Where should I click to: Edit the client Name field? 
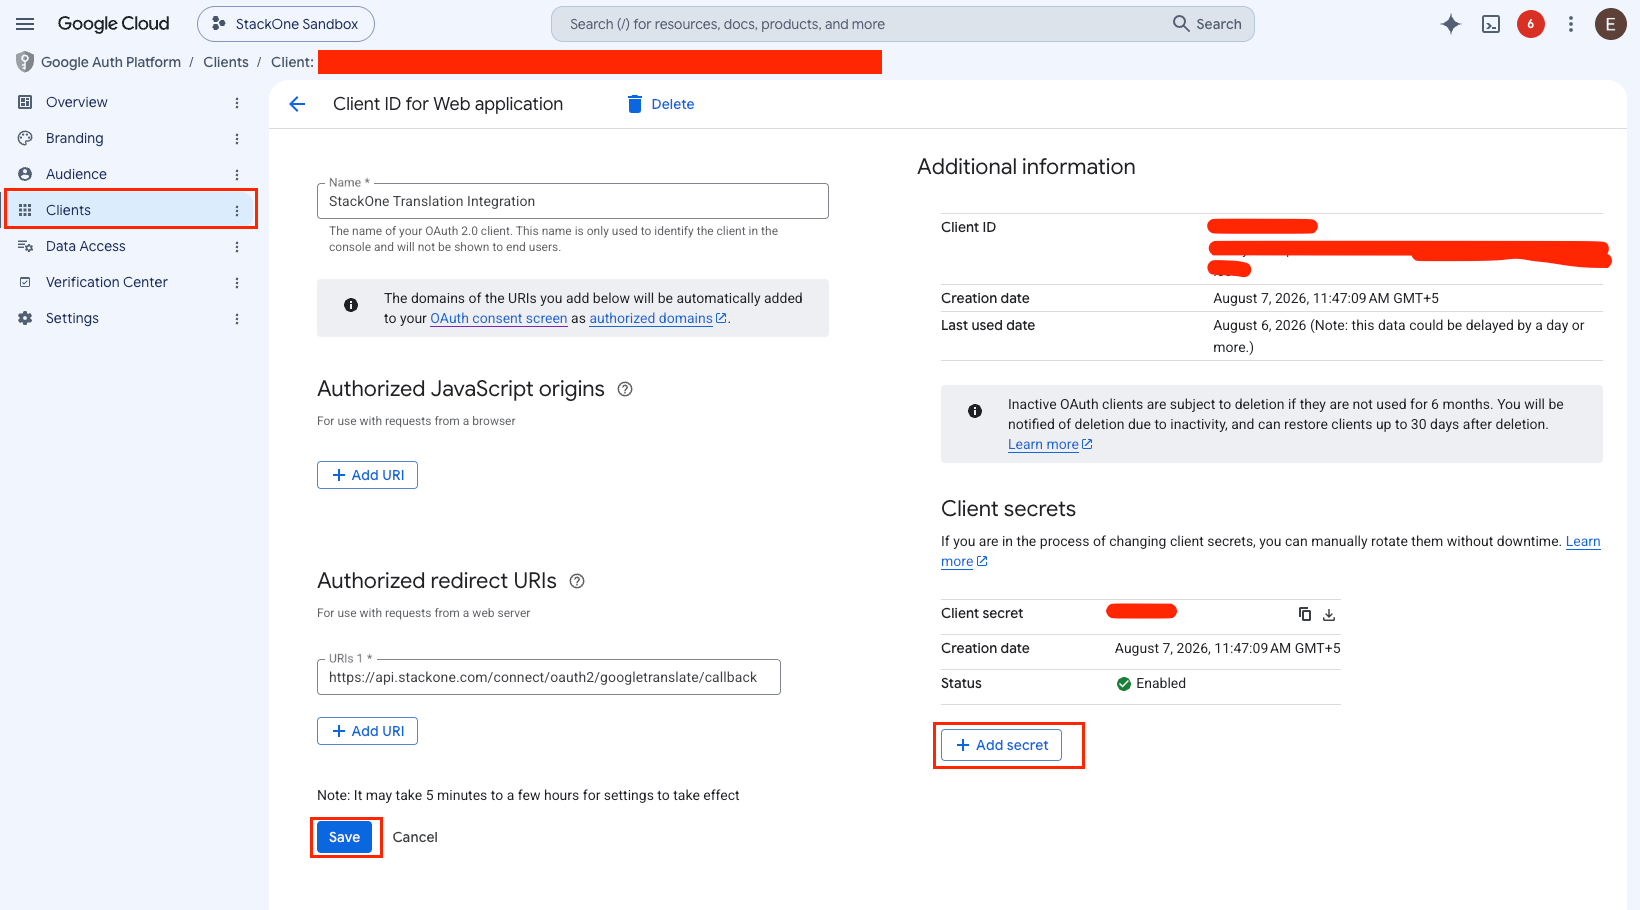tap(573, 201)
